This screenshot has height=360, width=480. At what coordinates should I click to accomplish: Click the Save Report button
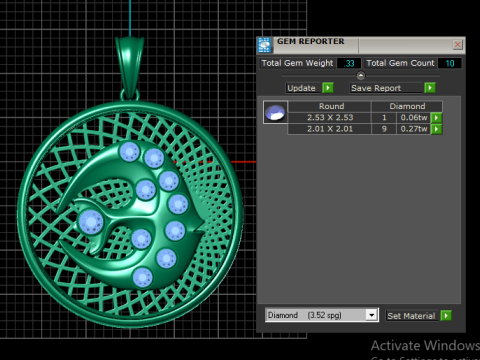coord(386,88)
